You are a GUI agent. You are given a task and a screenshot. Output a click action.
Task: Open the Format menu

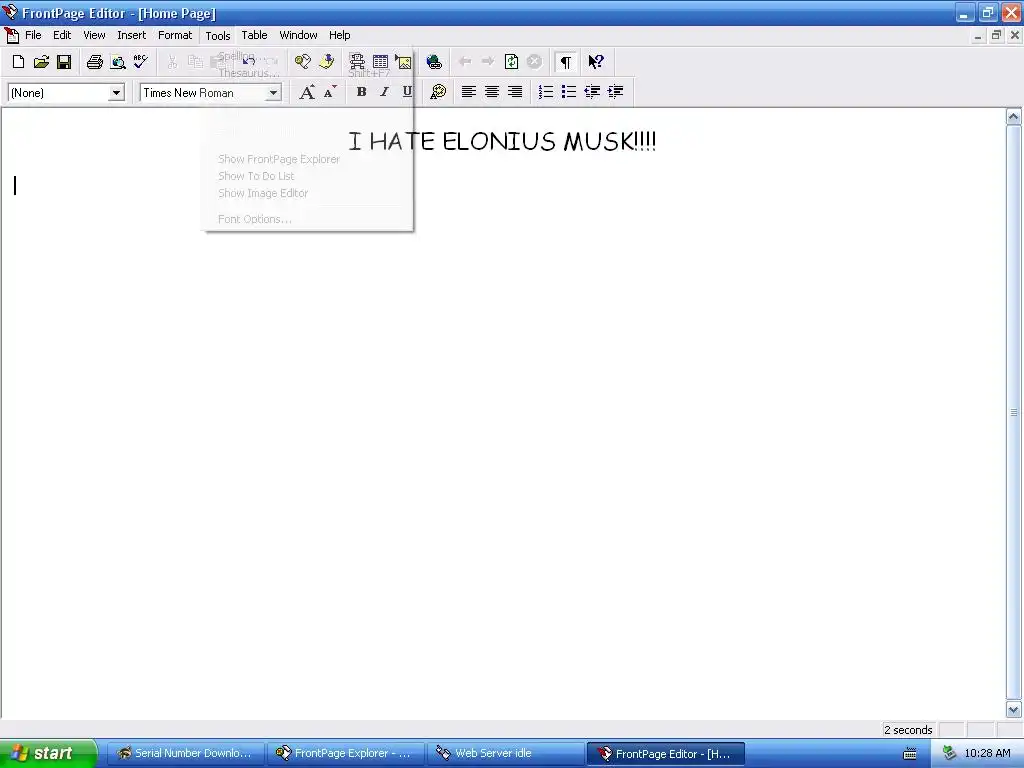point(175,35)
